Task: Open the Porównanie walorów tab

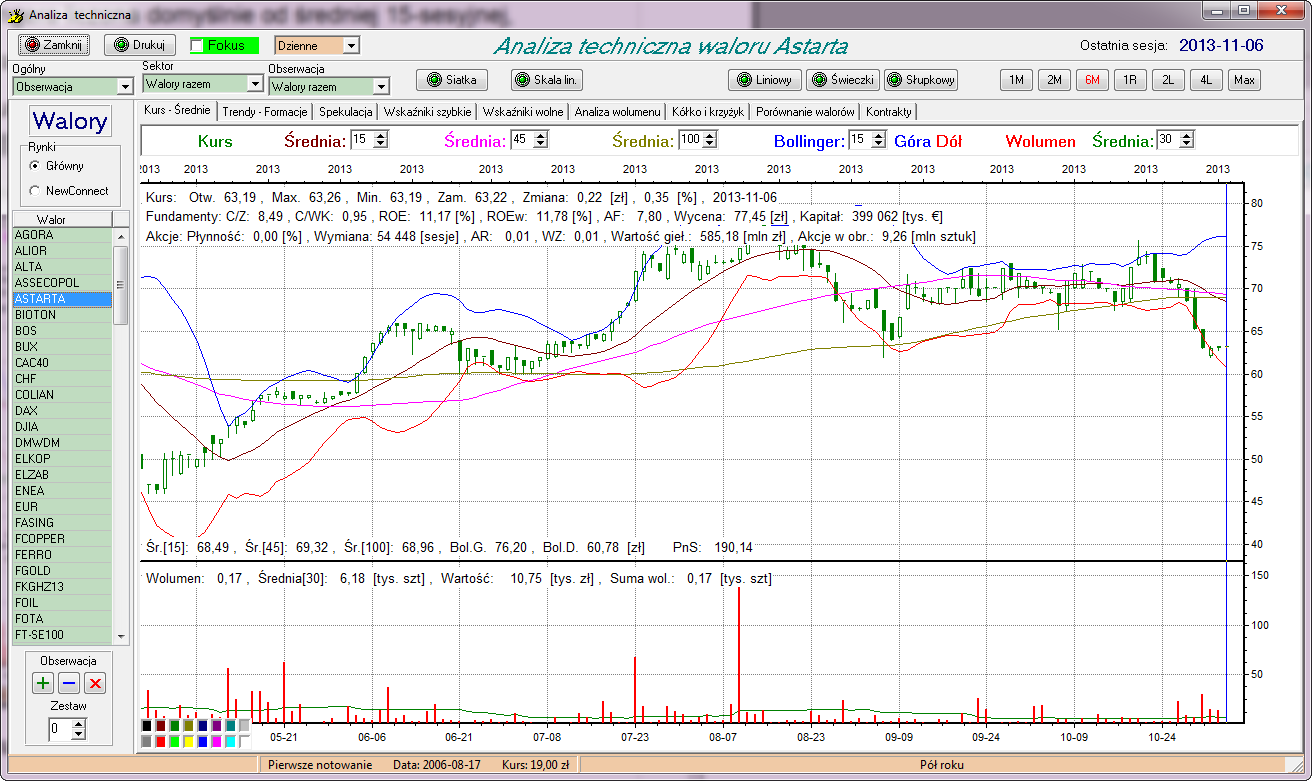Action: coord(806,112)
